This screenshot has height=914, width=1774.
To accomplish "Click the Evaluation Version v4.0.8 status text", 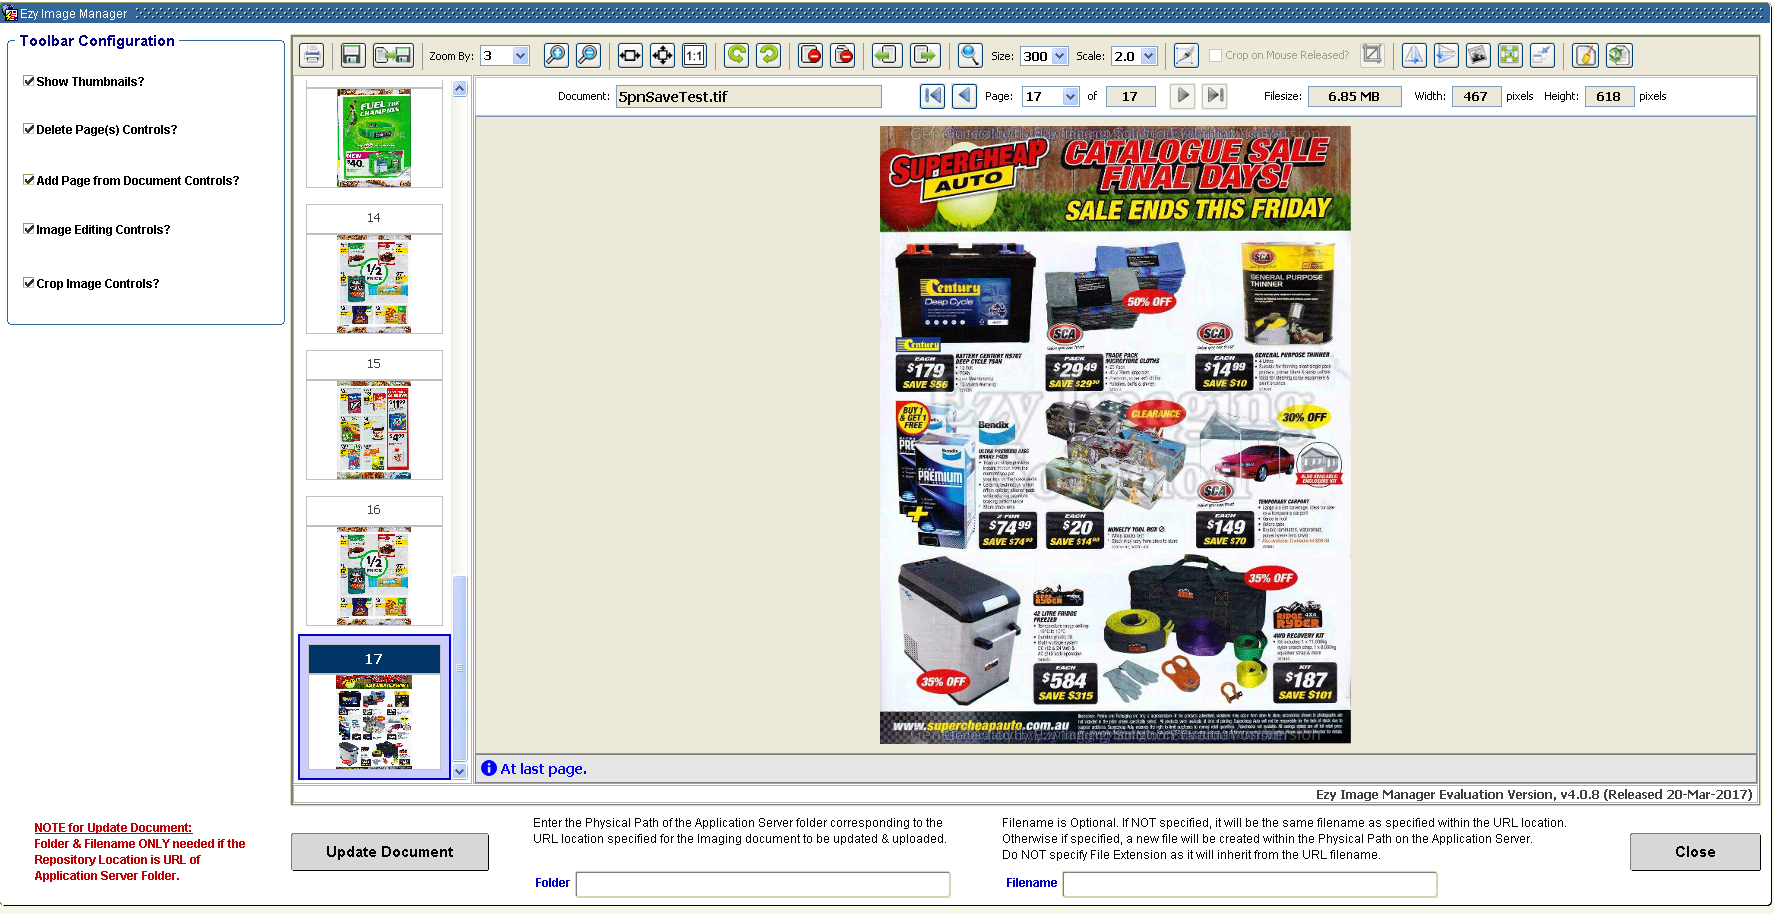I will click(x=1534, y=795).
